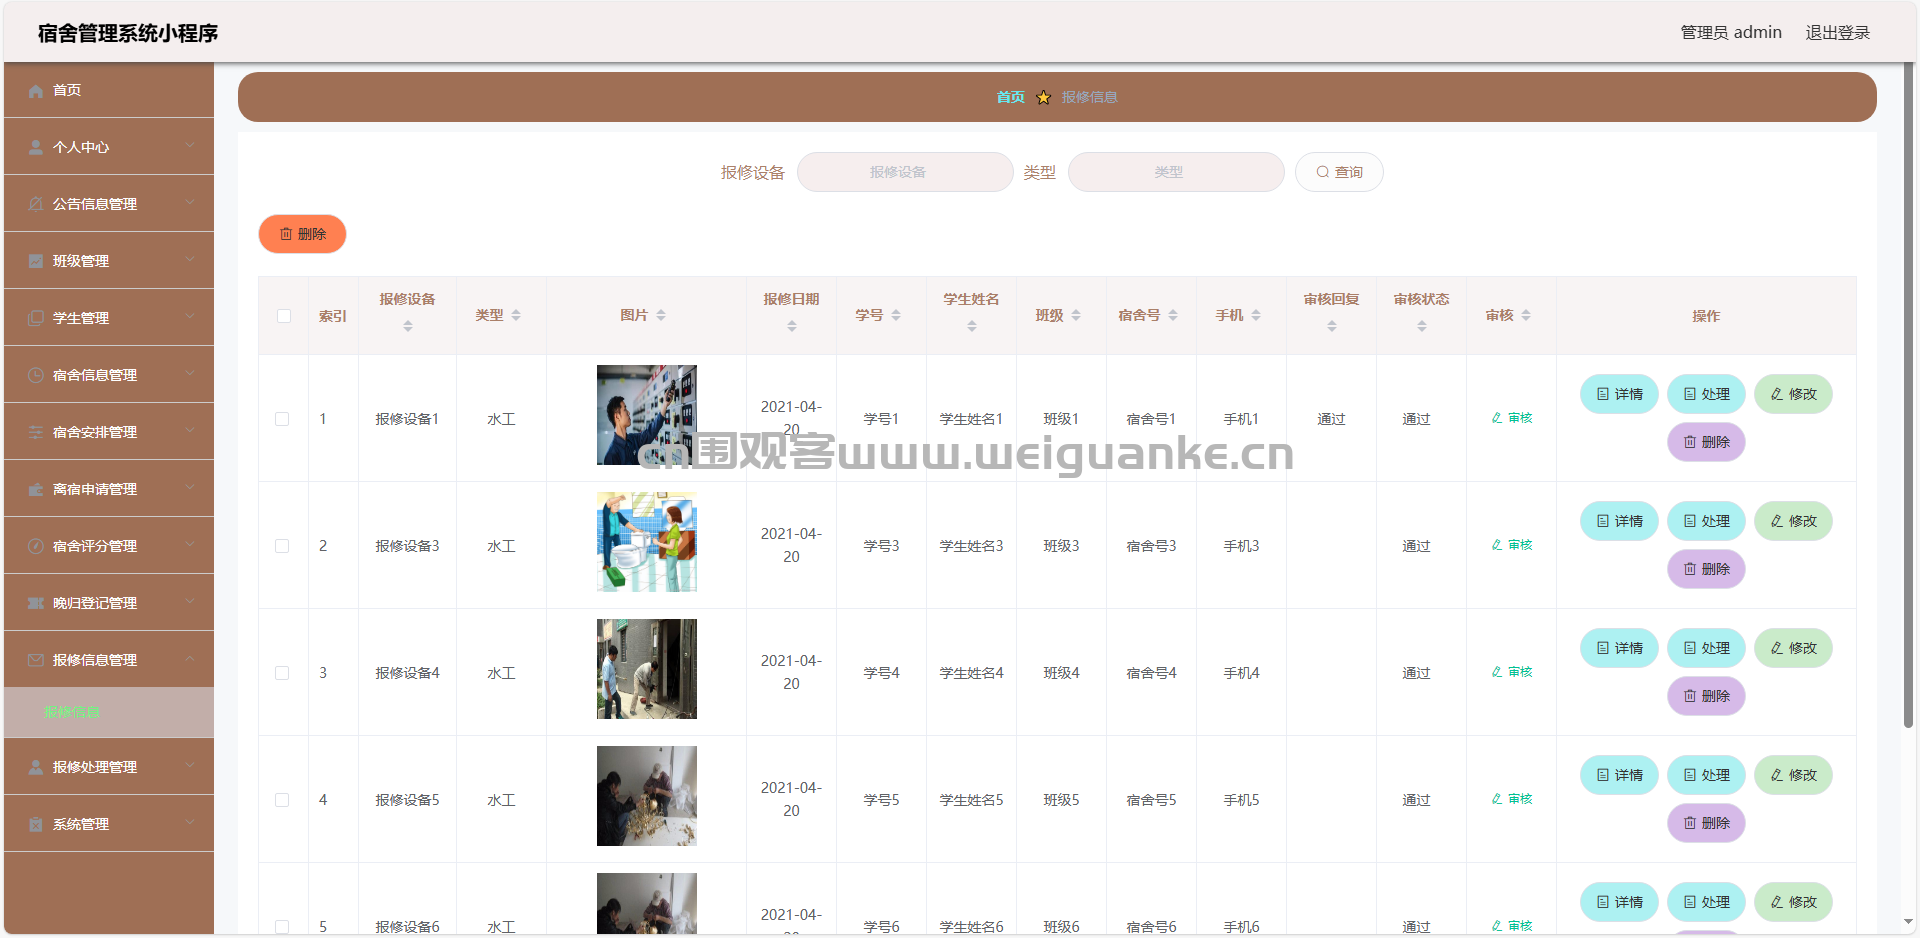Check the box for row 2 报修设备3
The width and height of the screenshot is (1920, 938).
point(282,547)
